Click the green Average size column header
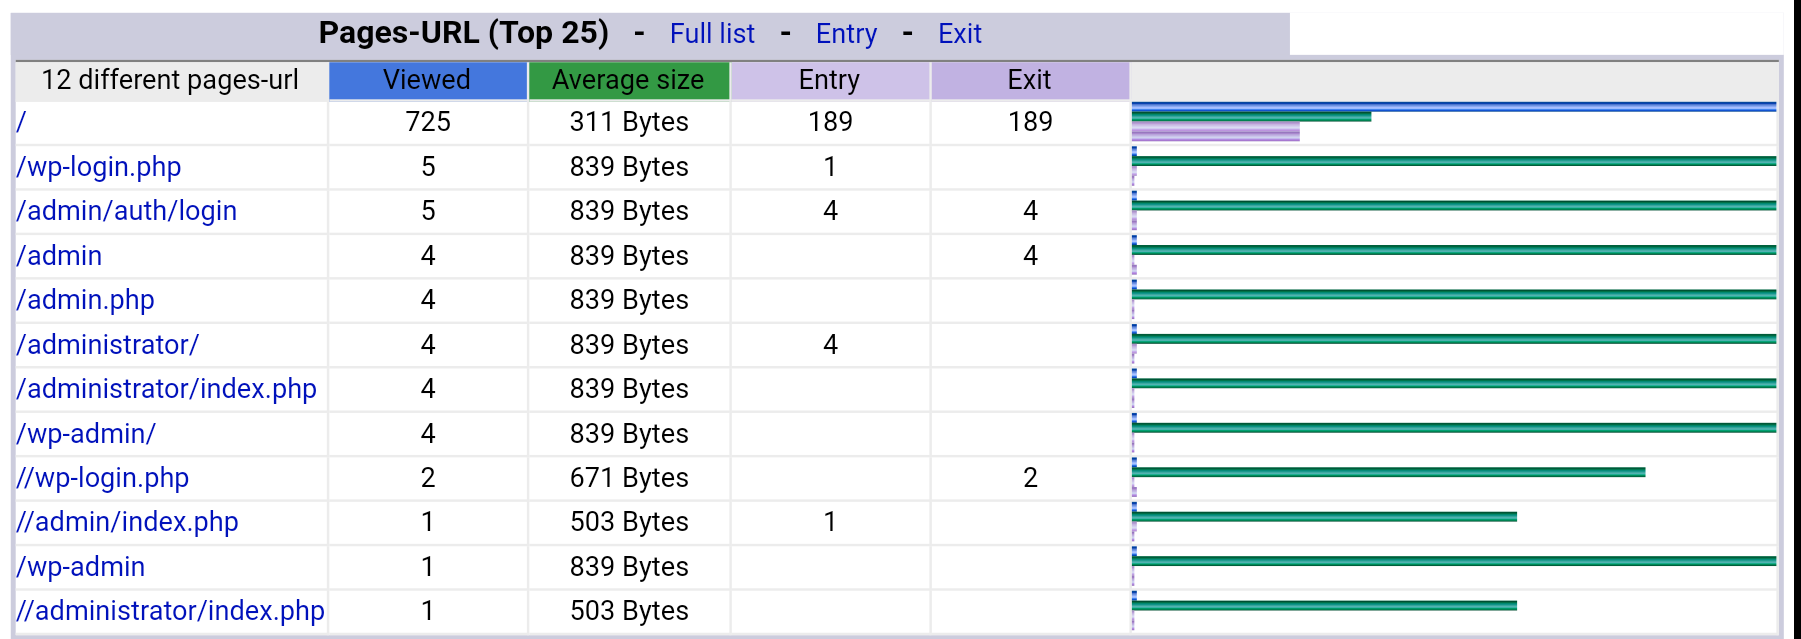 pyautogui.click(x=628, y=80)
